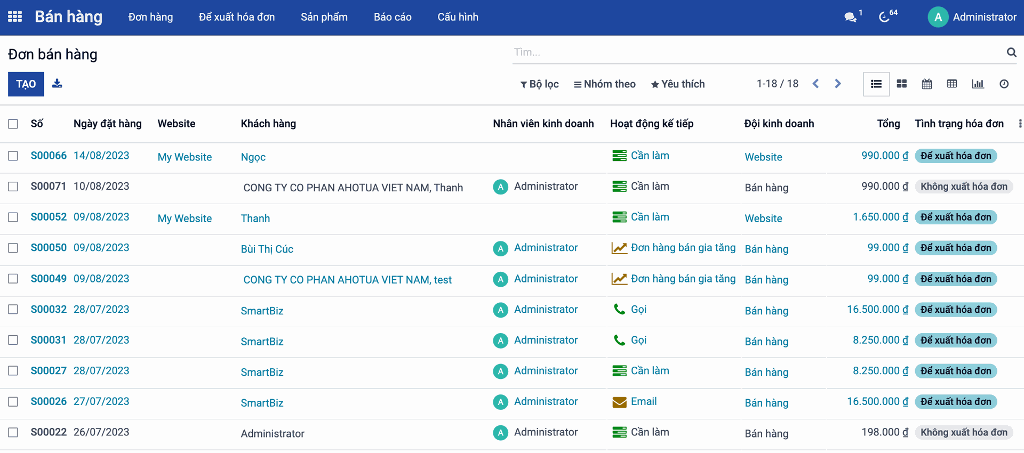Screen dimensions: 1024x453
Task: Click My Website link on S00066 row
Action: [x=185, y=157]
